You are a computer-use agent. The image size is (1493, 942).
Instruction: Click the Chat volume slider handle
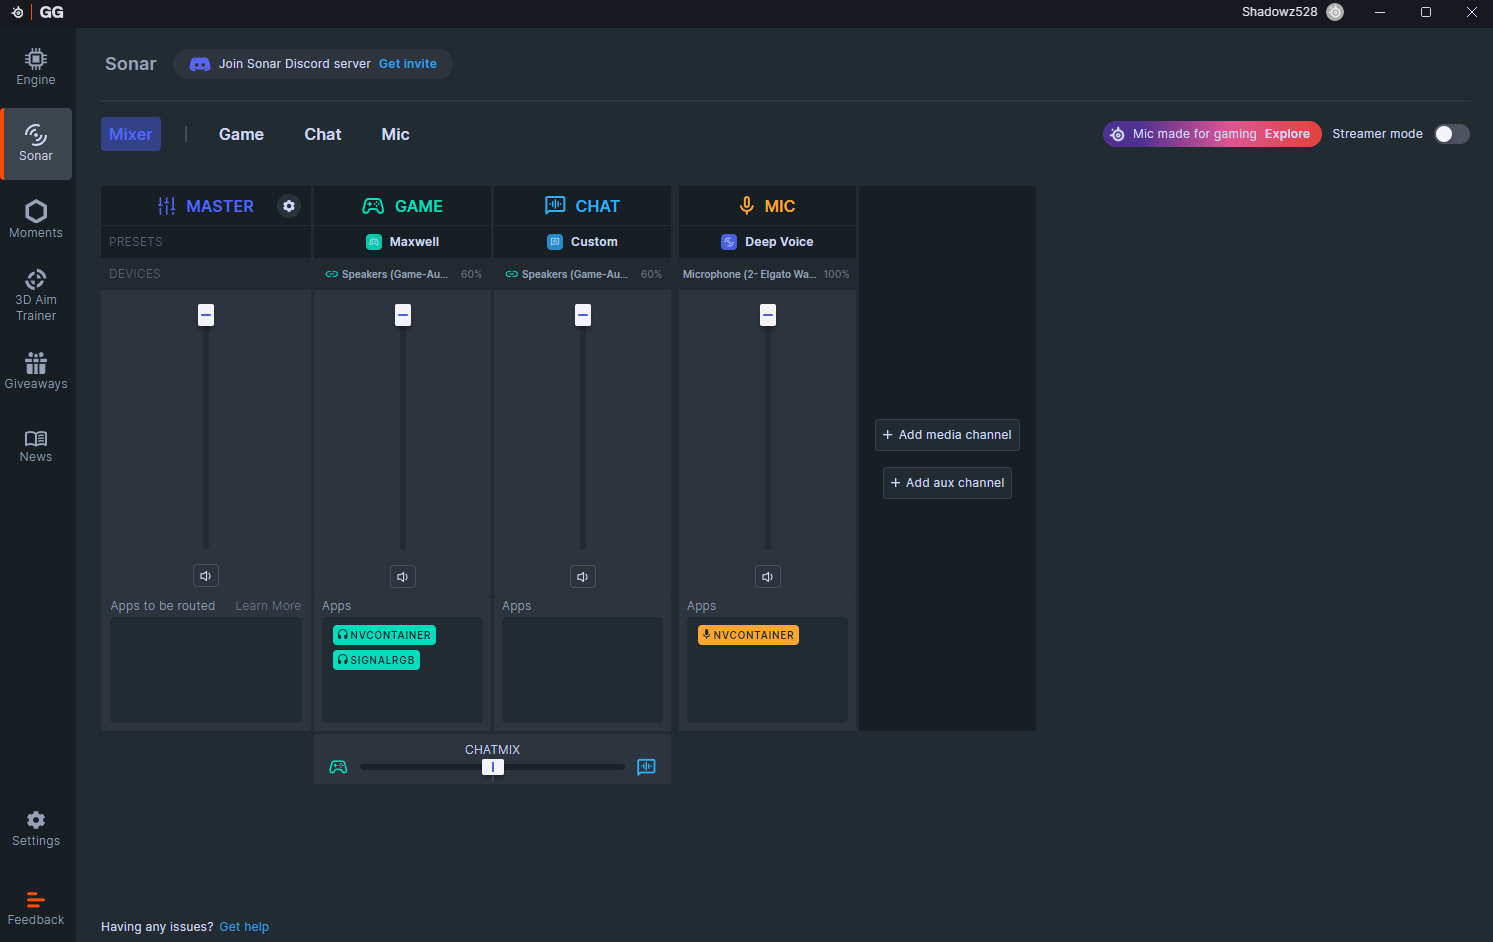point(583,315)
